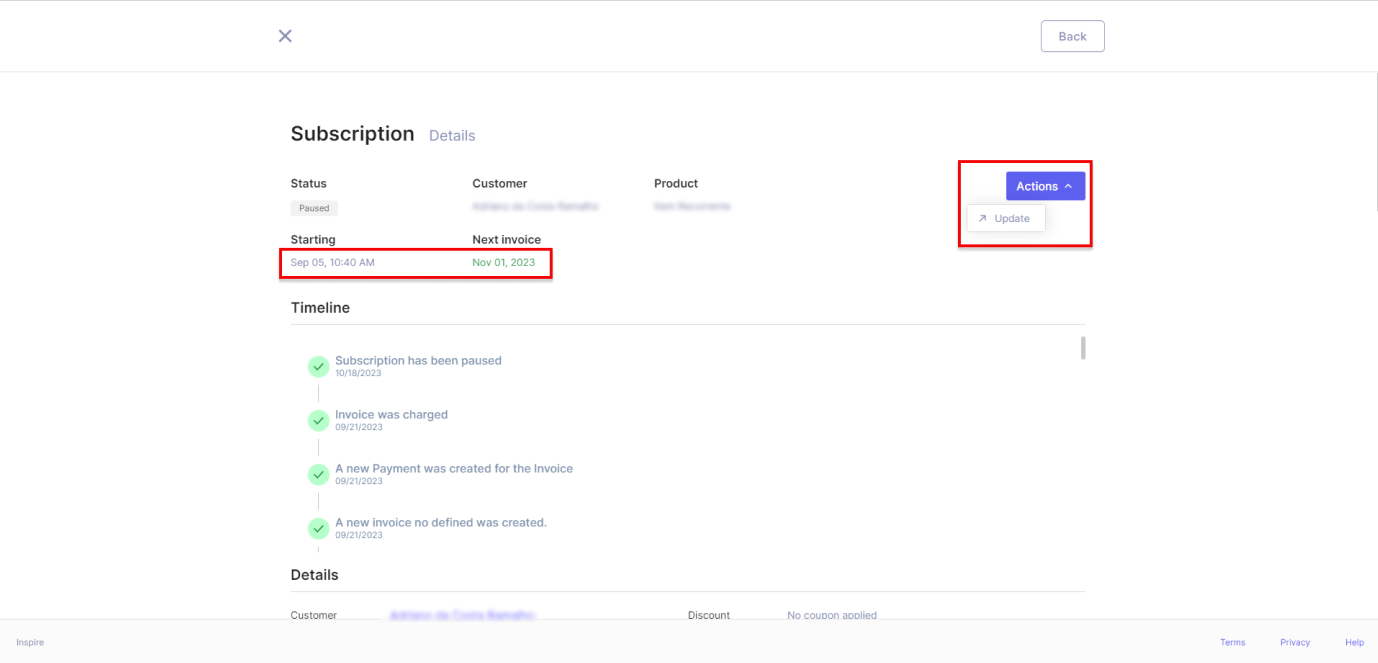1378x663 pixels.
Task: Click the next invoice date Nov 01, 2023
Action: pos(503,263)
